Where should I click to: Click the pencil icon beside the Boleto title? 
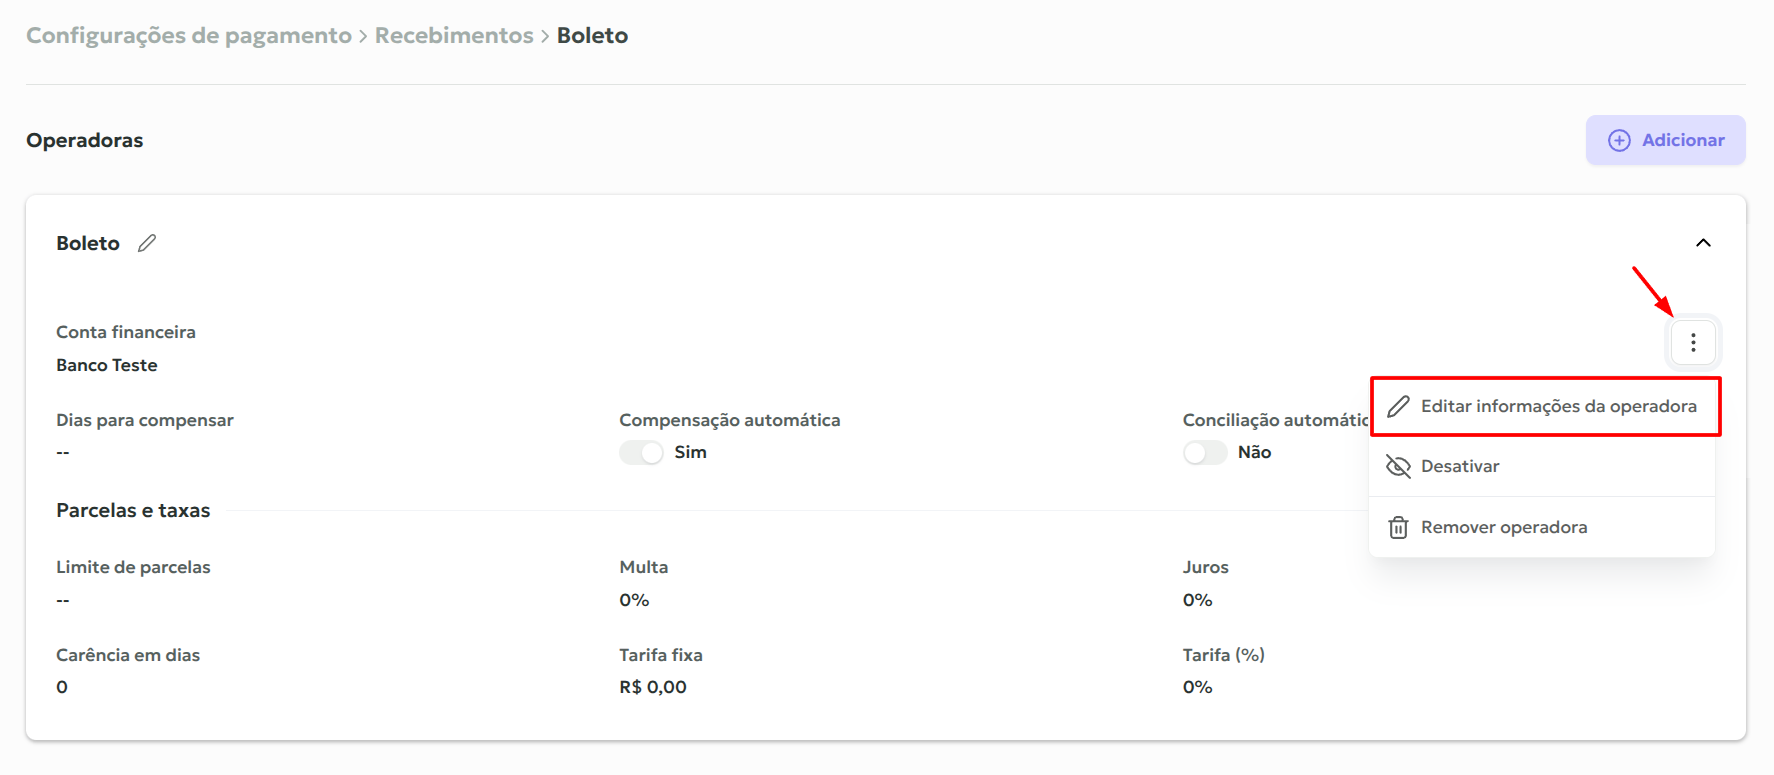pos(147,243)
